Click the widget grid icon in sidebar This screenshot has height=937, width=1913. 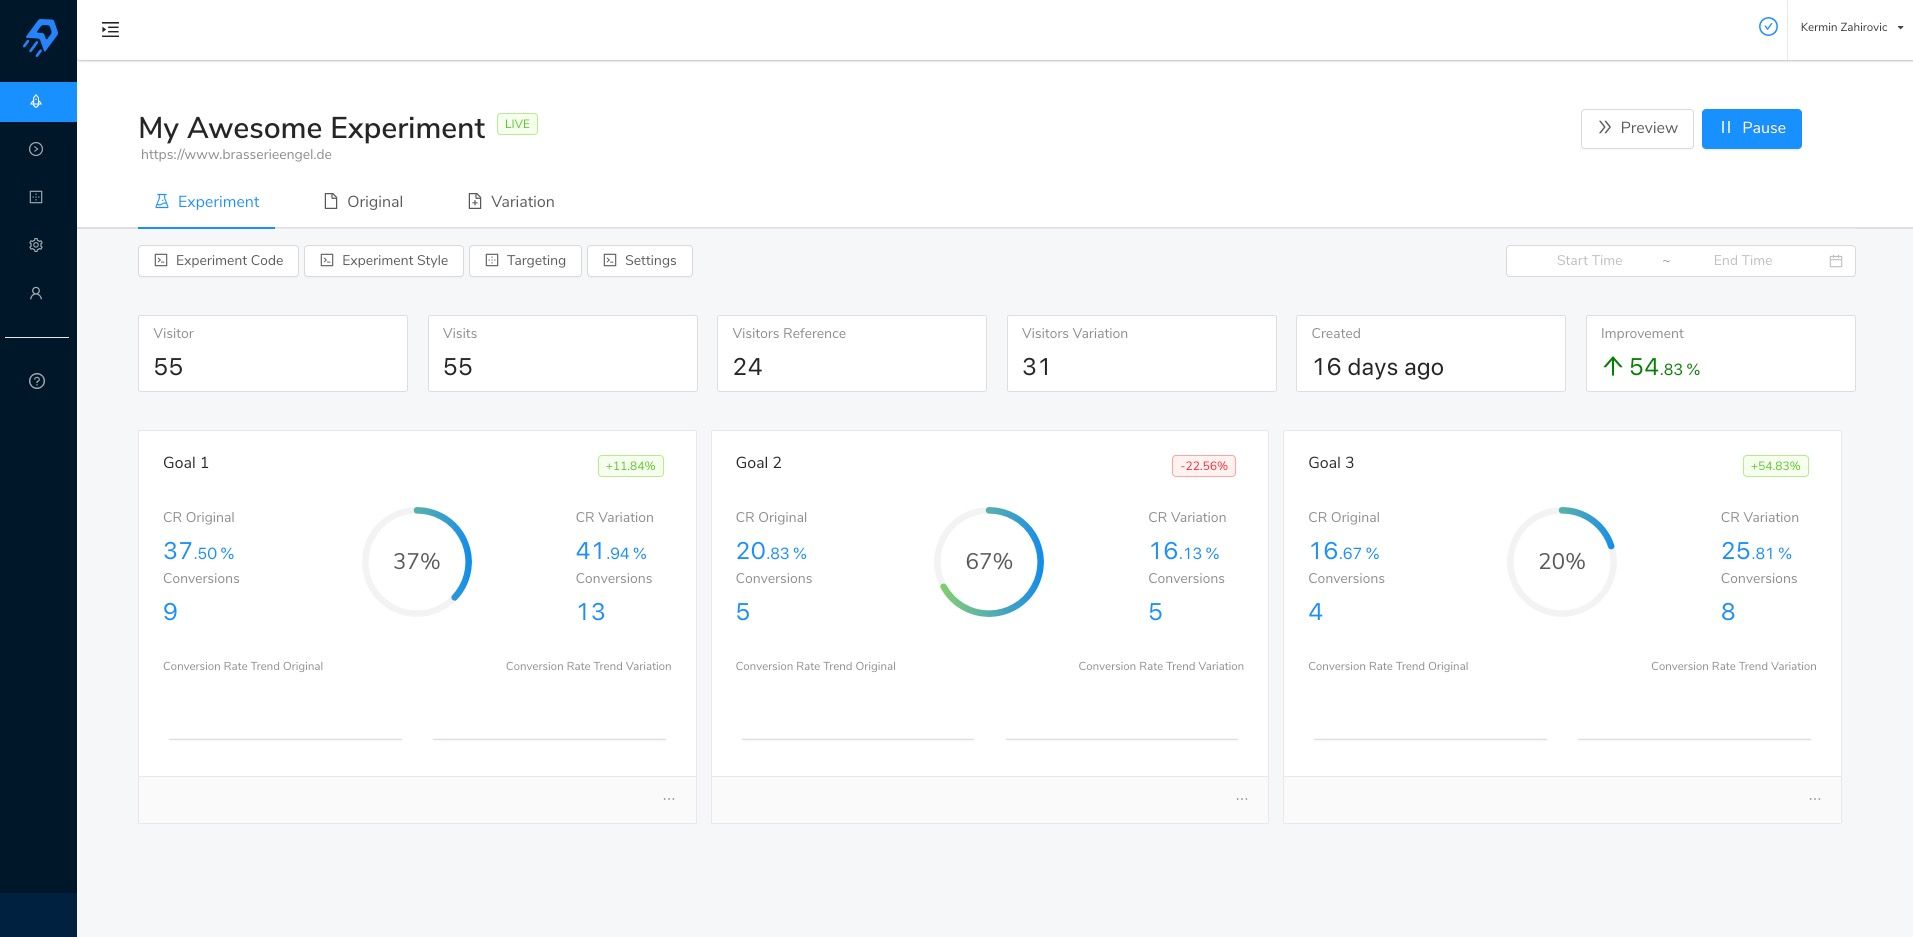coord(36,197)
